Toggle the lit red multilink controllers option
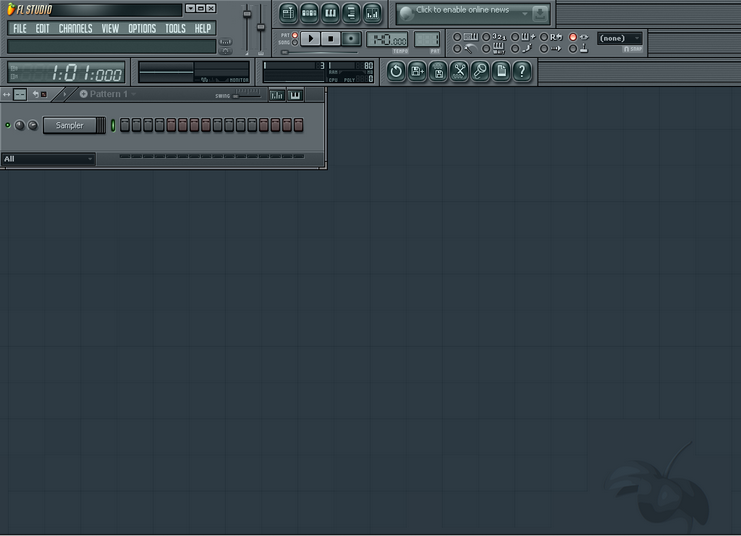Screen dimensions: 741x536 pos(573,37)
